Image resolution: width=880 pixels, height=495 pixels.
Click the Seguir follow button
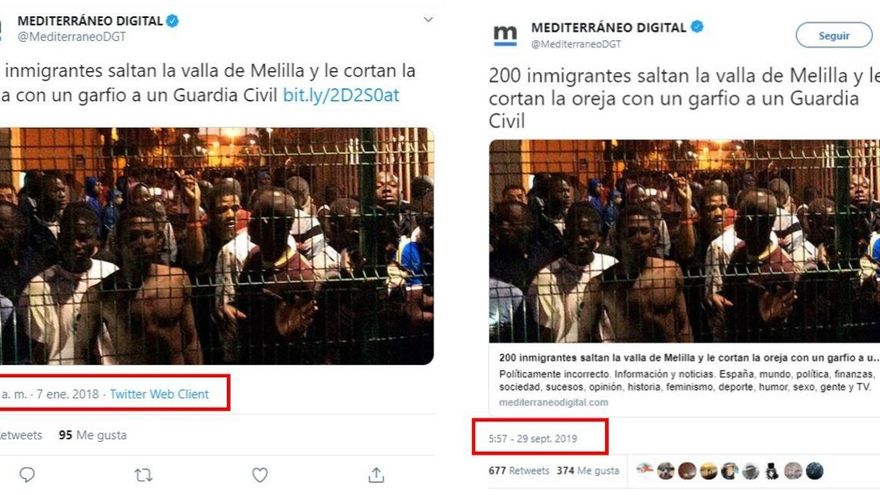(x=833, y=35)
